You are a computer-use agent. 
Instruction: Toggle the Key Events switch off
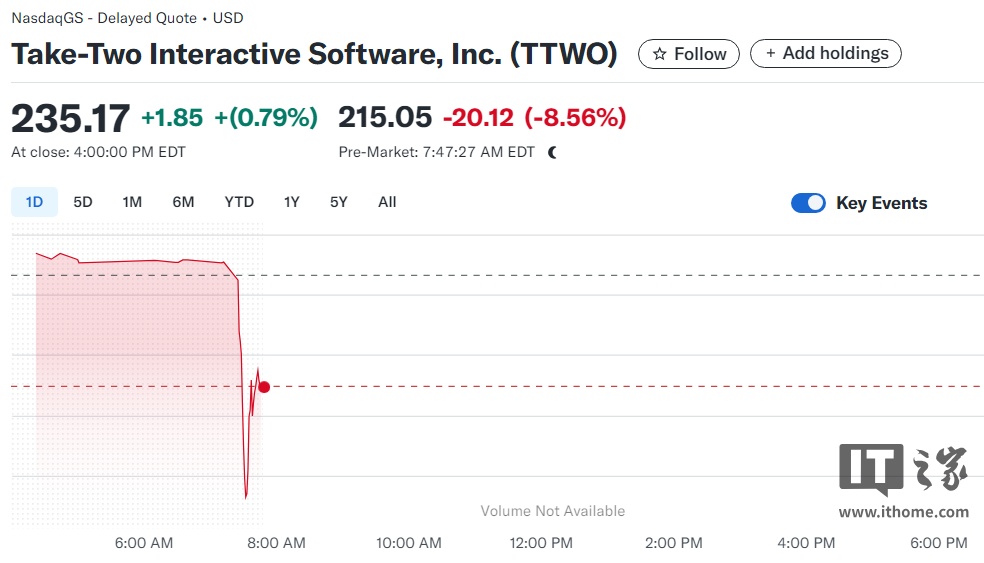[808, 203]
